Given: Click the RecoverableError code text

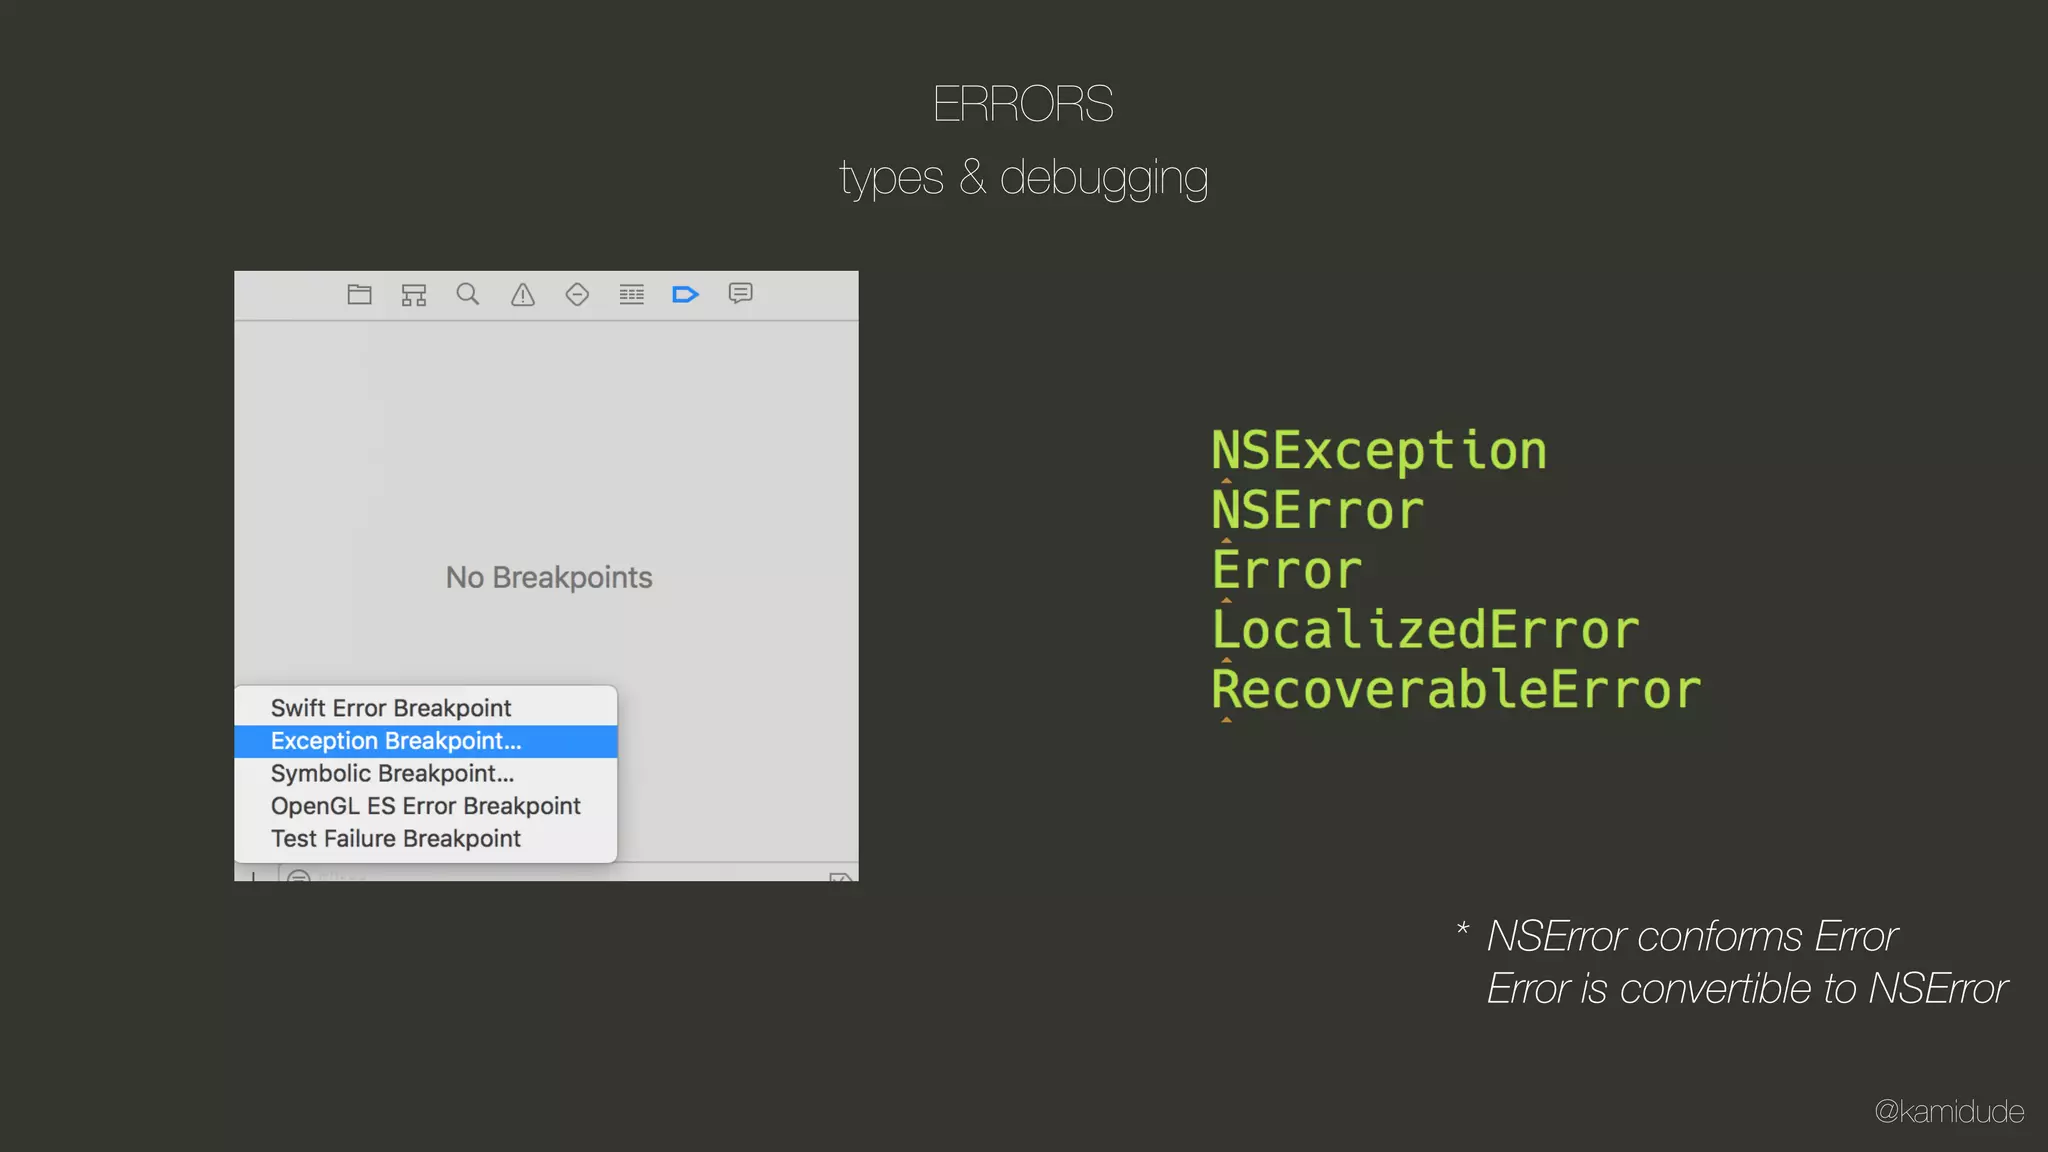Looking at the screenshot, I should (x=1455, y=690).
